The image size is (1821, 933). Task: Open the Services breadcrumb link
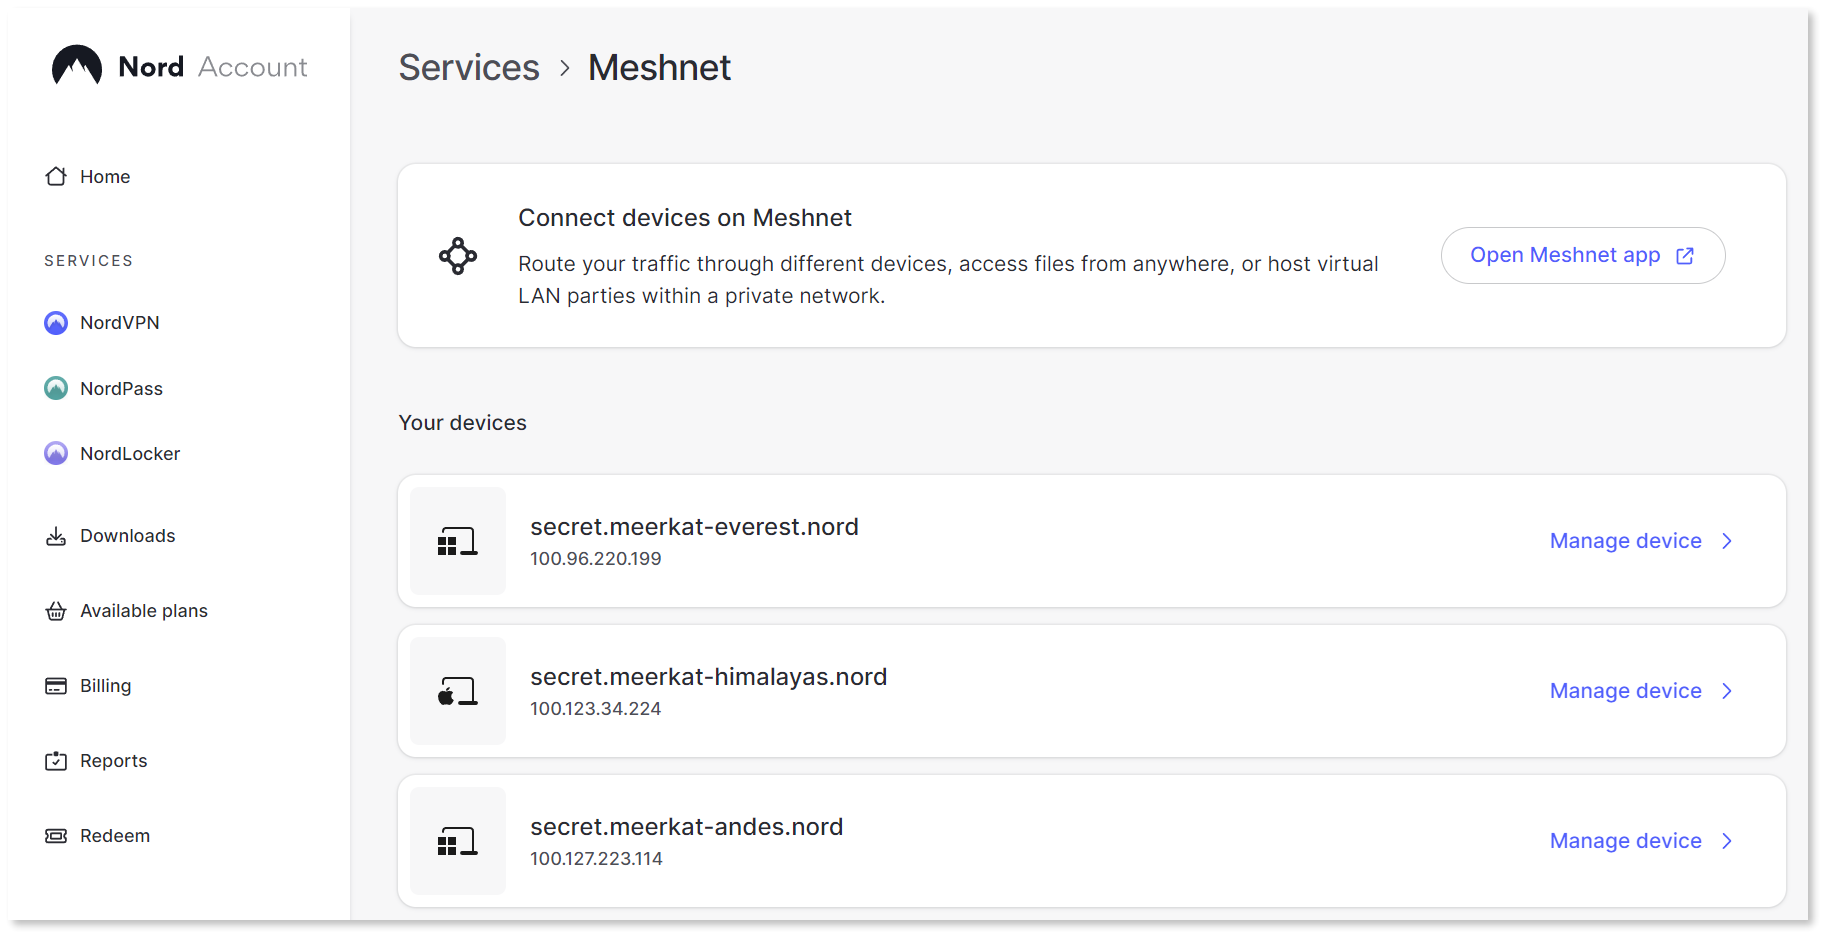[468, 67]
